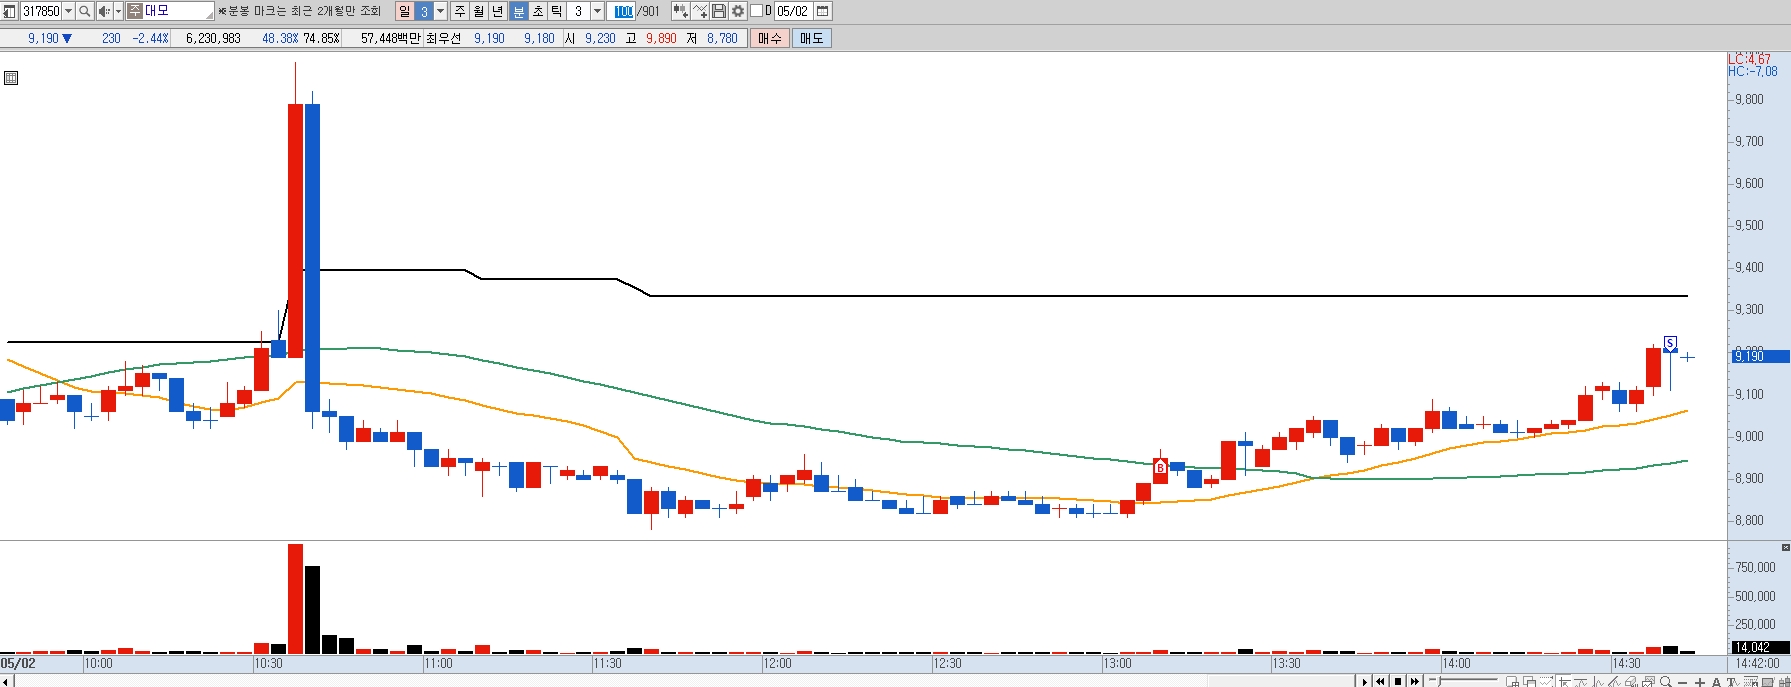
Task: Click the chart line-with-plus tool icon
Action: (699, 11)
